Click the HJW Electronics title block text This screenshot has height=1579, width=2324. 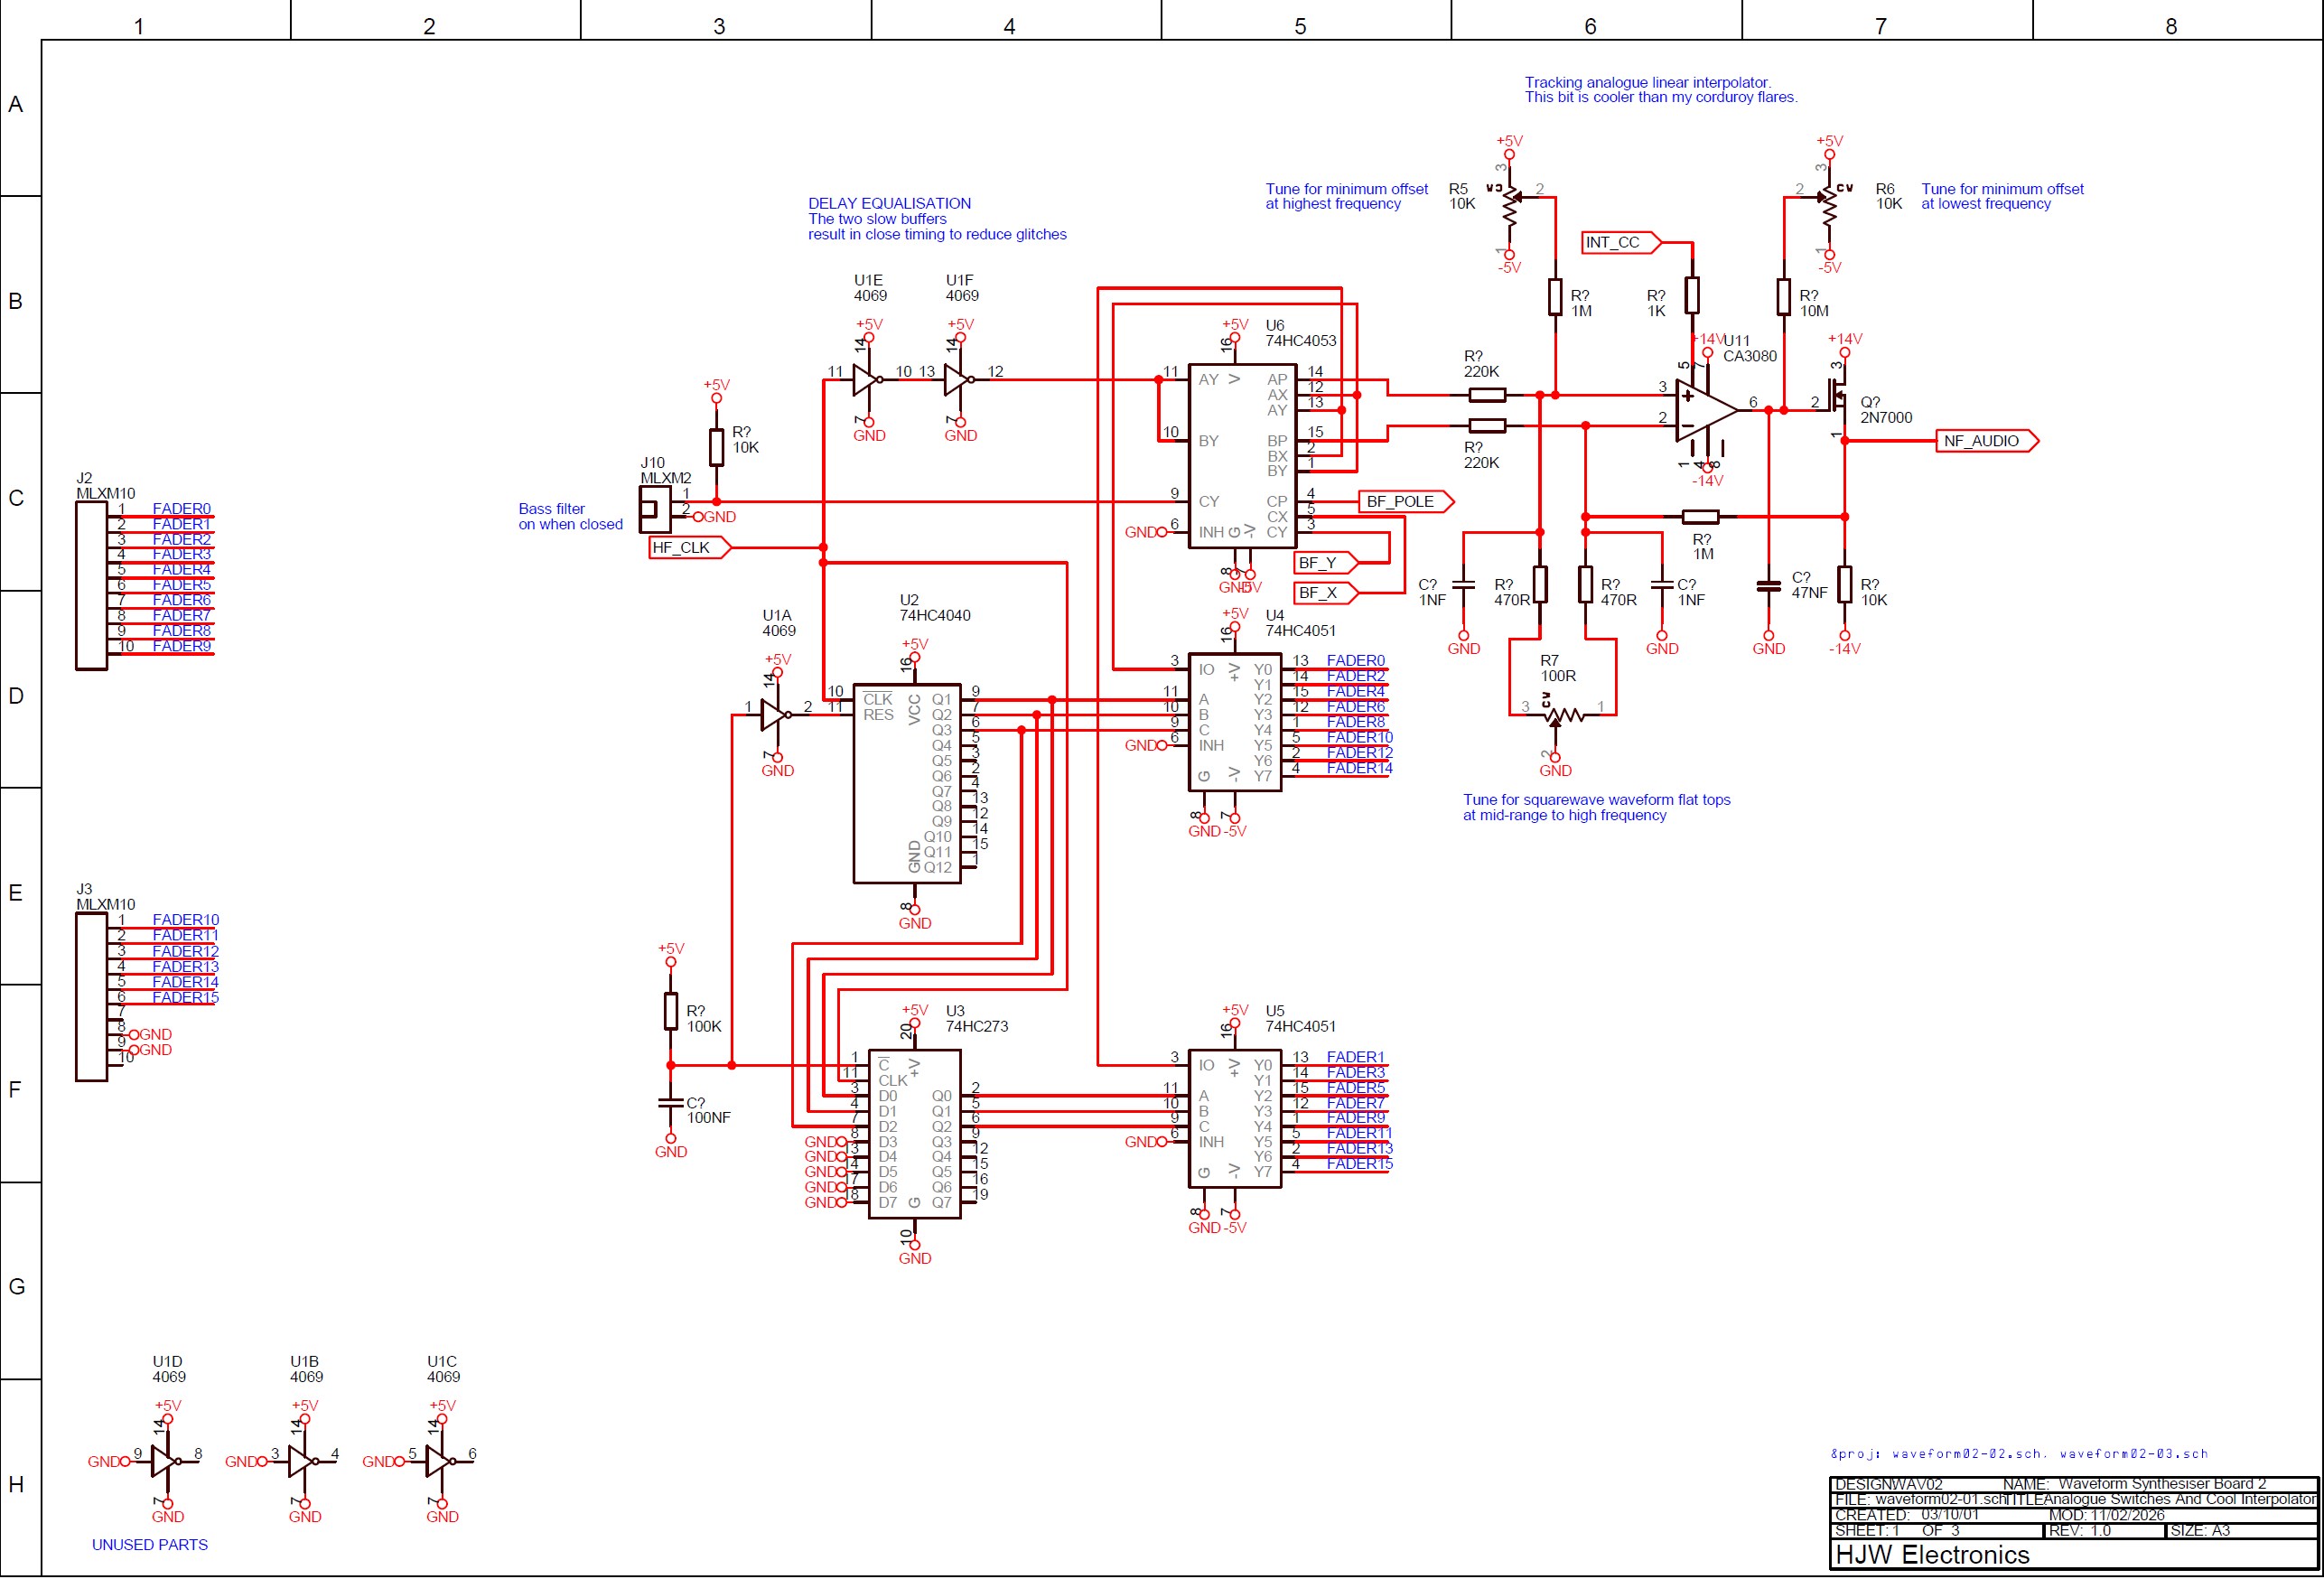tap(1932, 1554)
